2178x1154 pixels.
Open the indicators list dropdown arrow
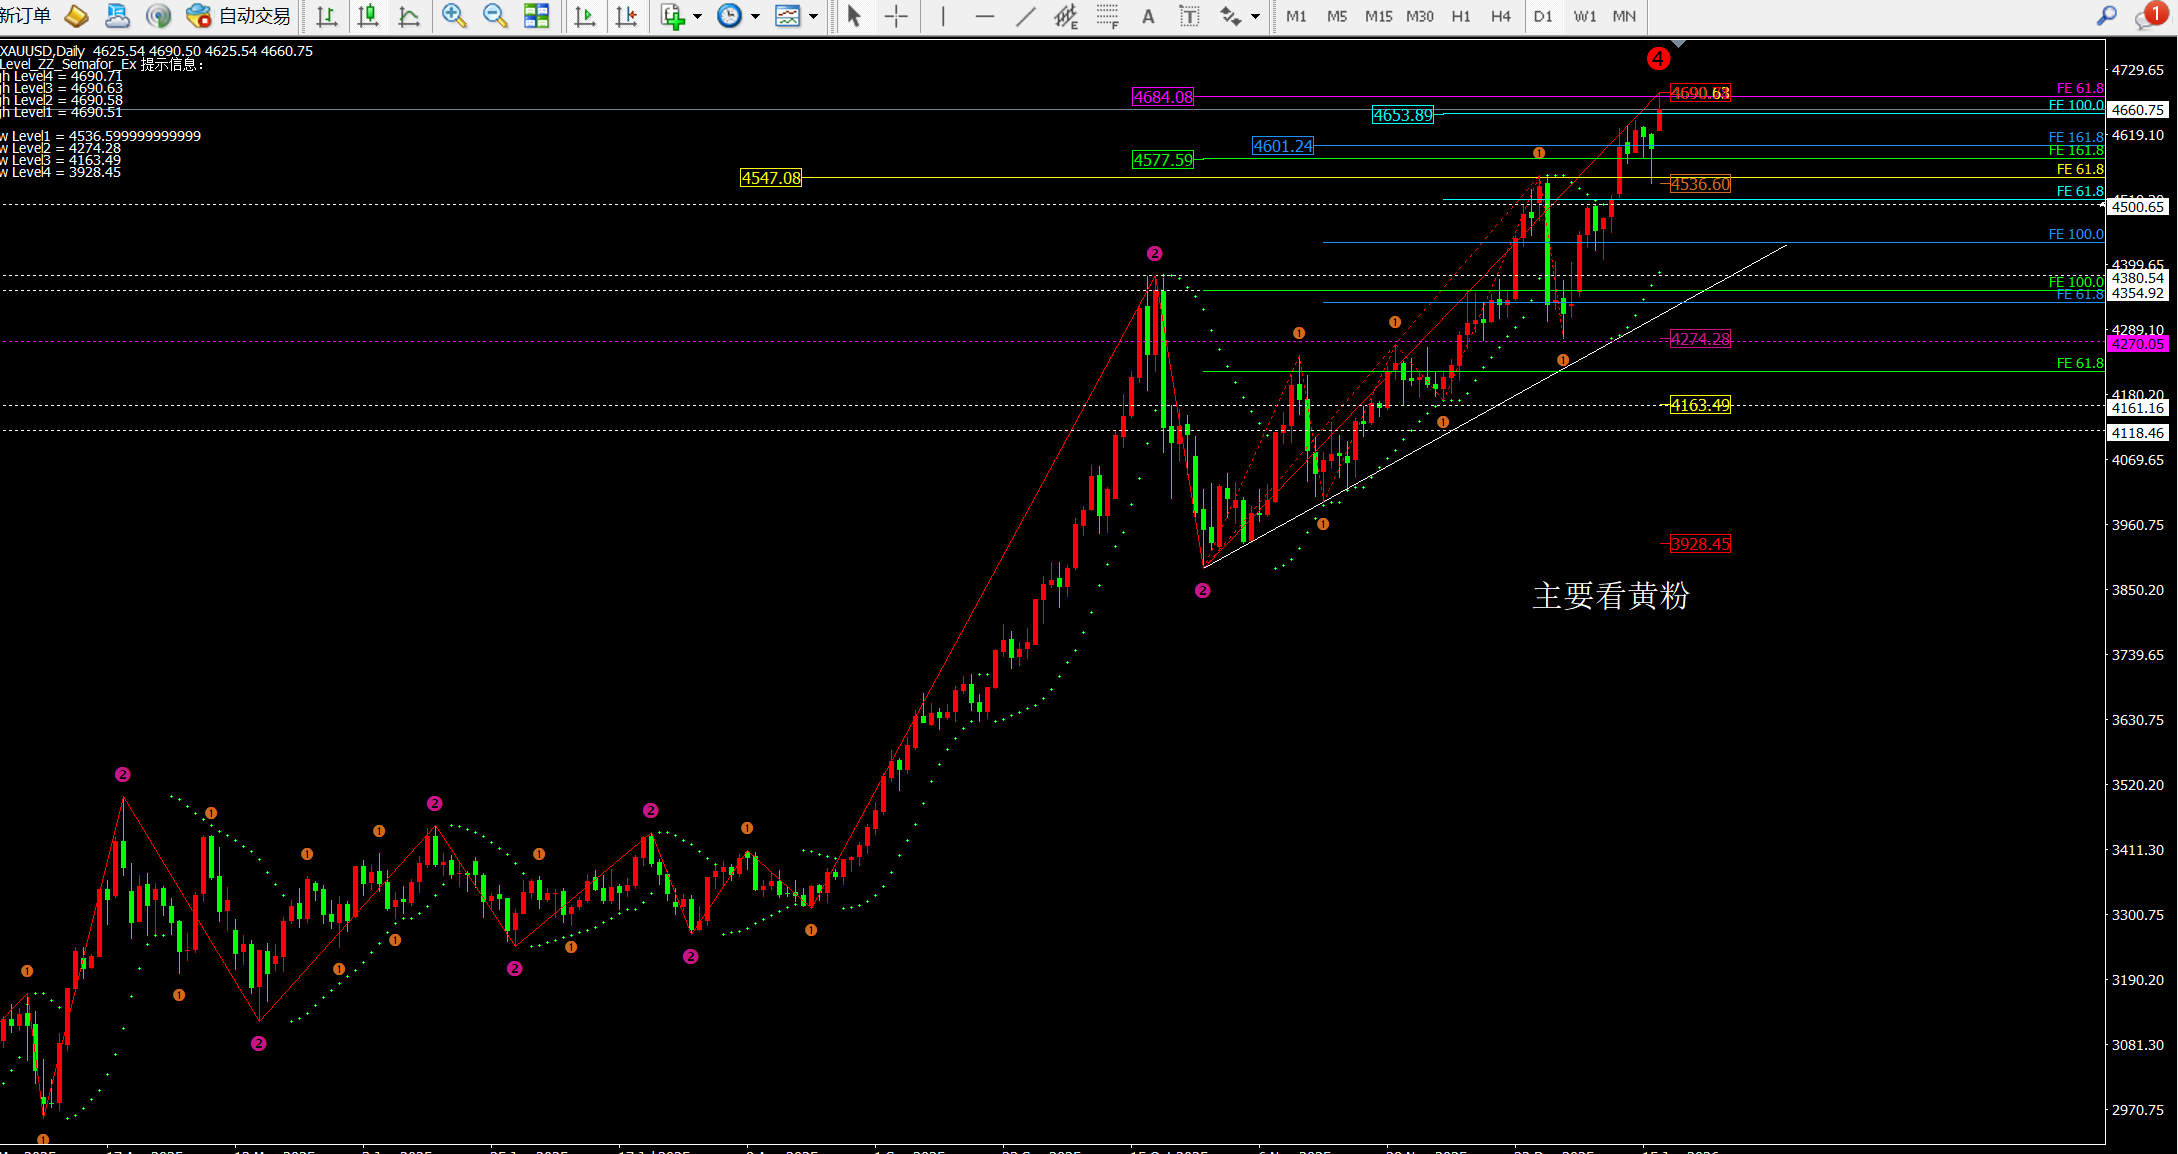click(697, 16)
